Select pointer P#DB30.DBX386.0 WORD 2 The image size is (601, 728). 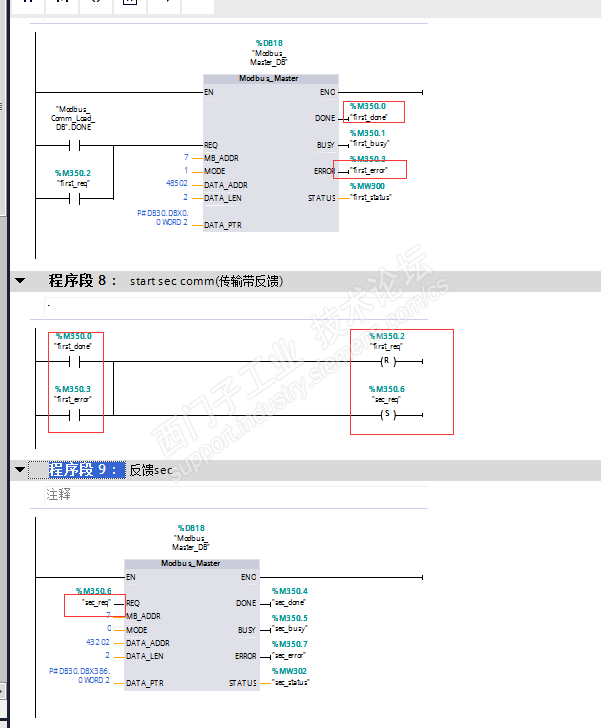coord(80,676)
